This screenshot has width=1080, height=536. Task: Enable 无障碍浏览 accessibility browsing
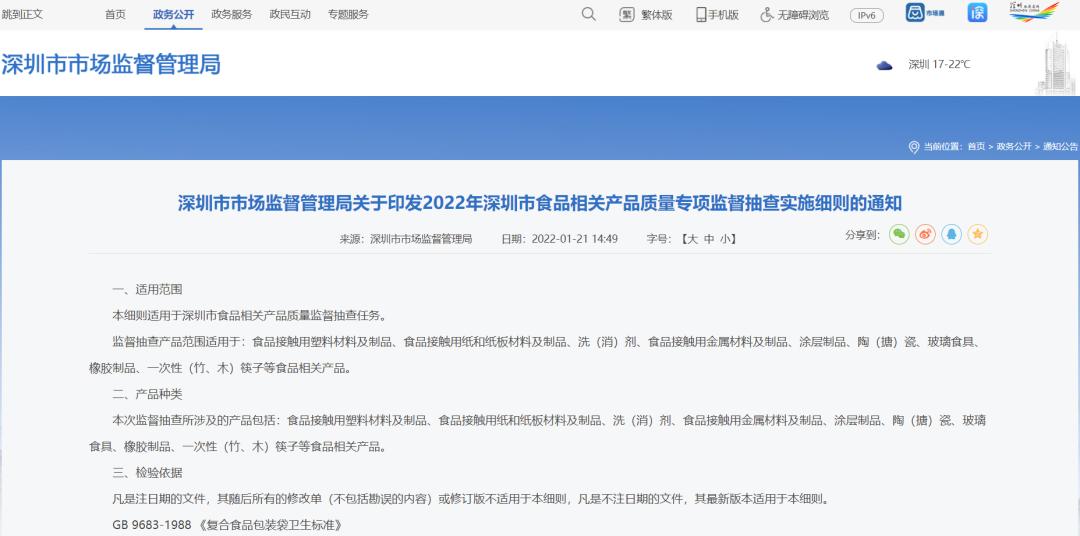pyautogui.click(x=795, y=15)
